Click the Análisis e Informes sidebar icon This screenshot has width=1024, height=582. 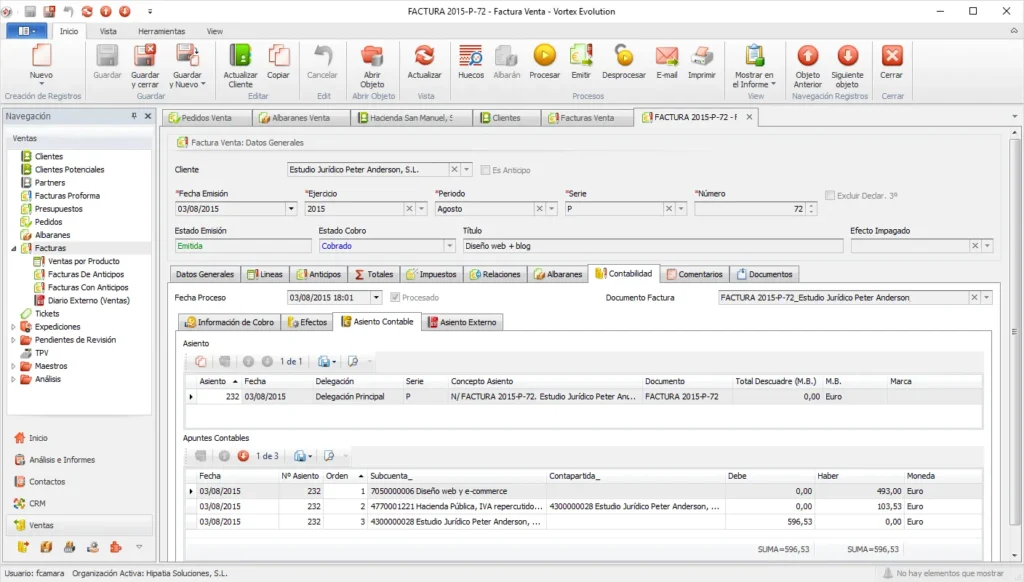pyautogui.click(x=20, y=460)
